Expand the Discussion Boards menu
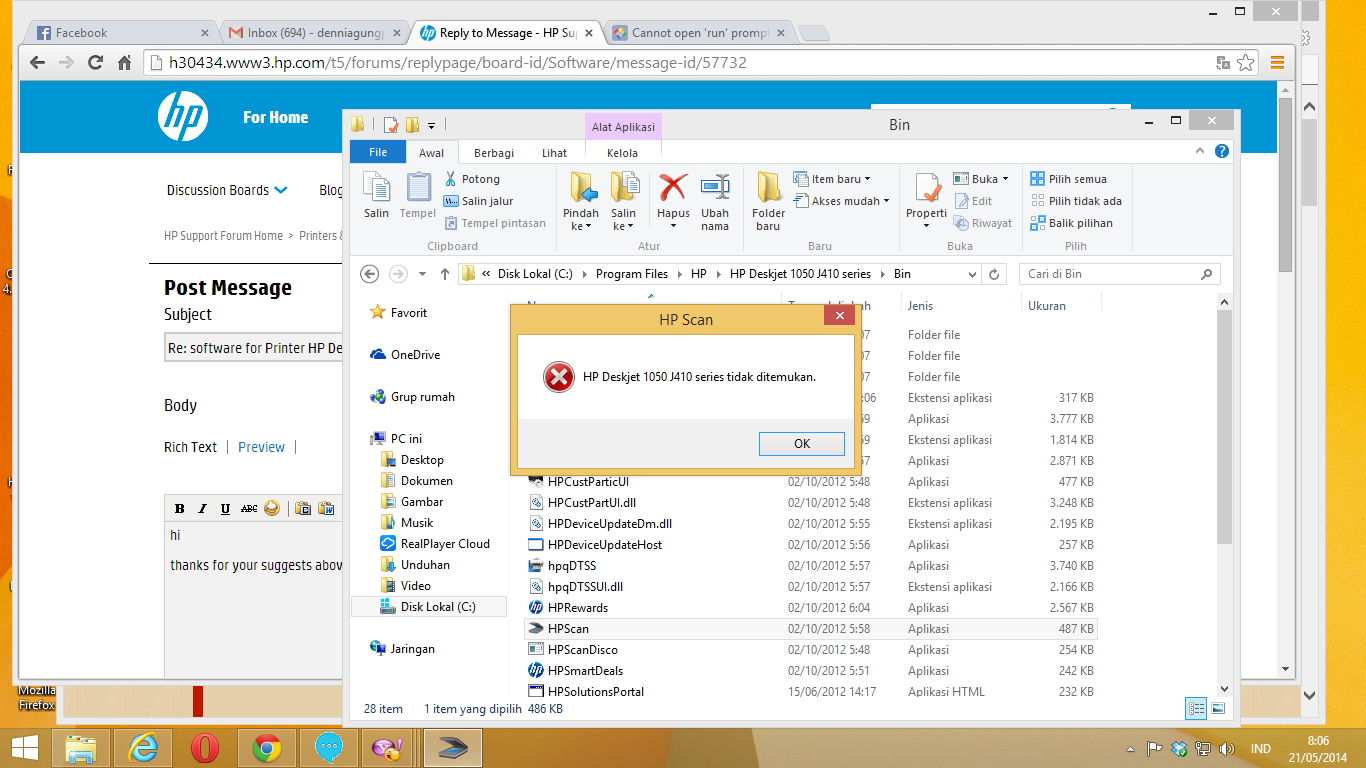 tap(226, 190)
